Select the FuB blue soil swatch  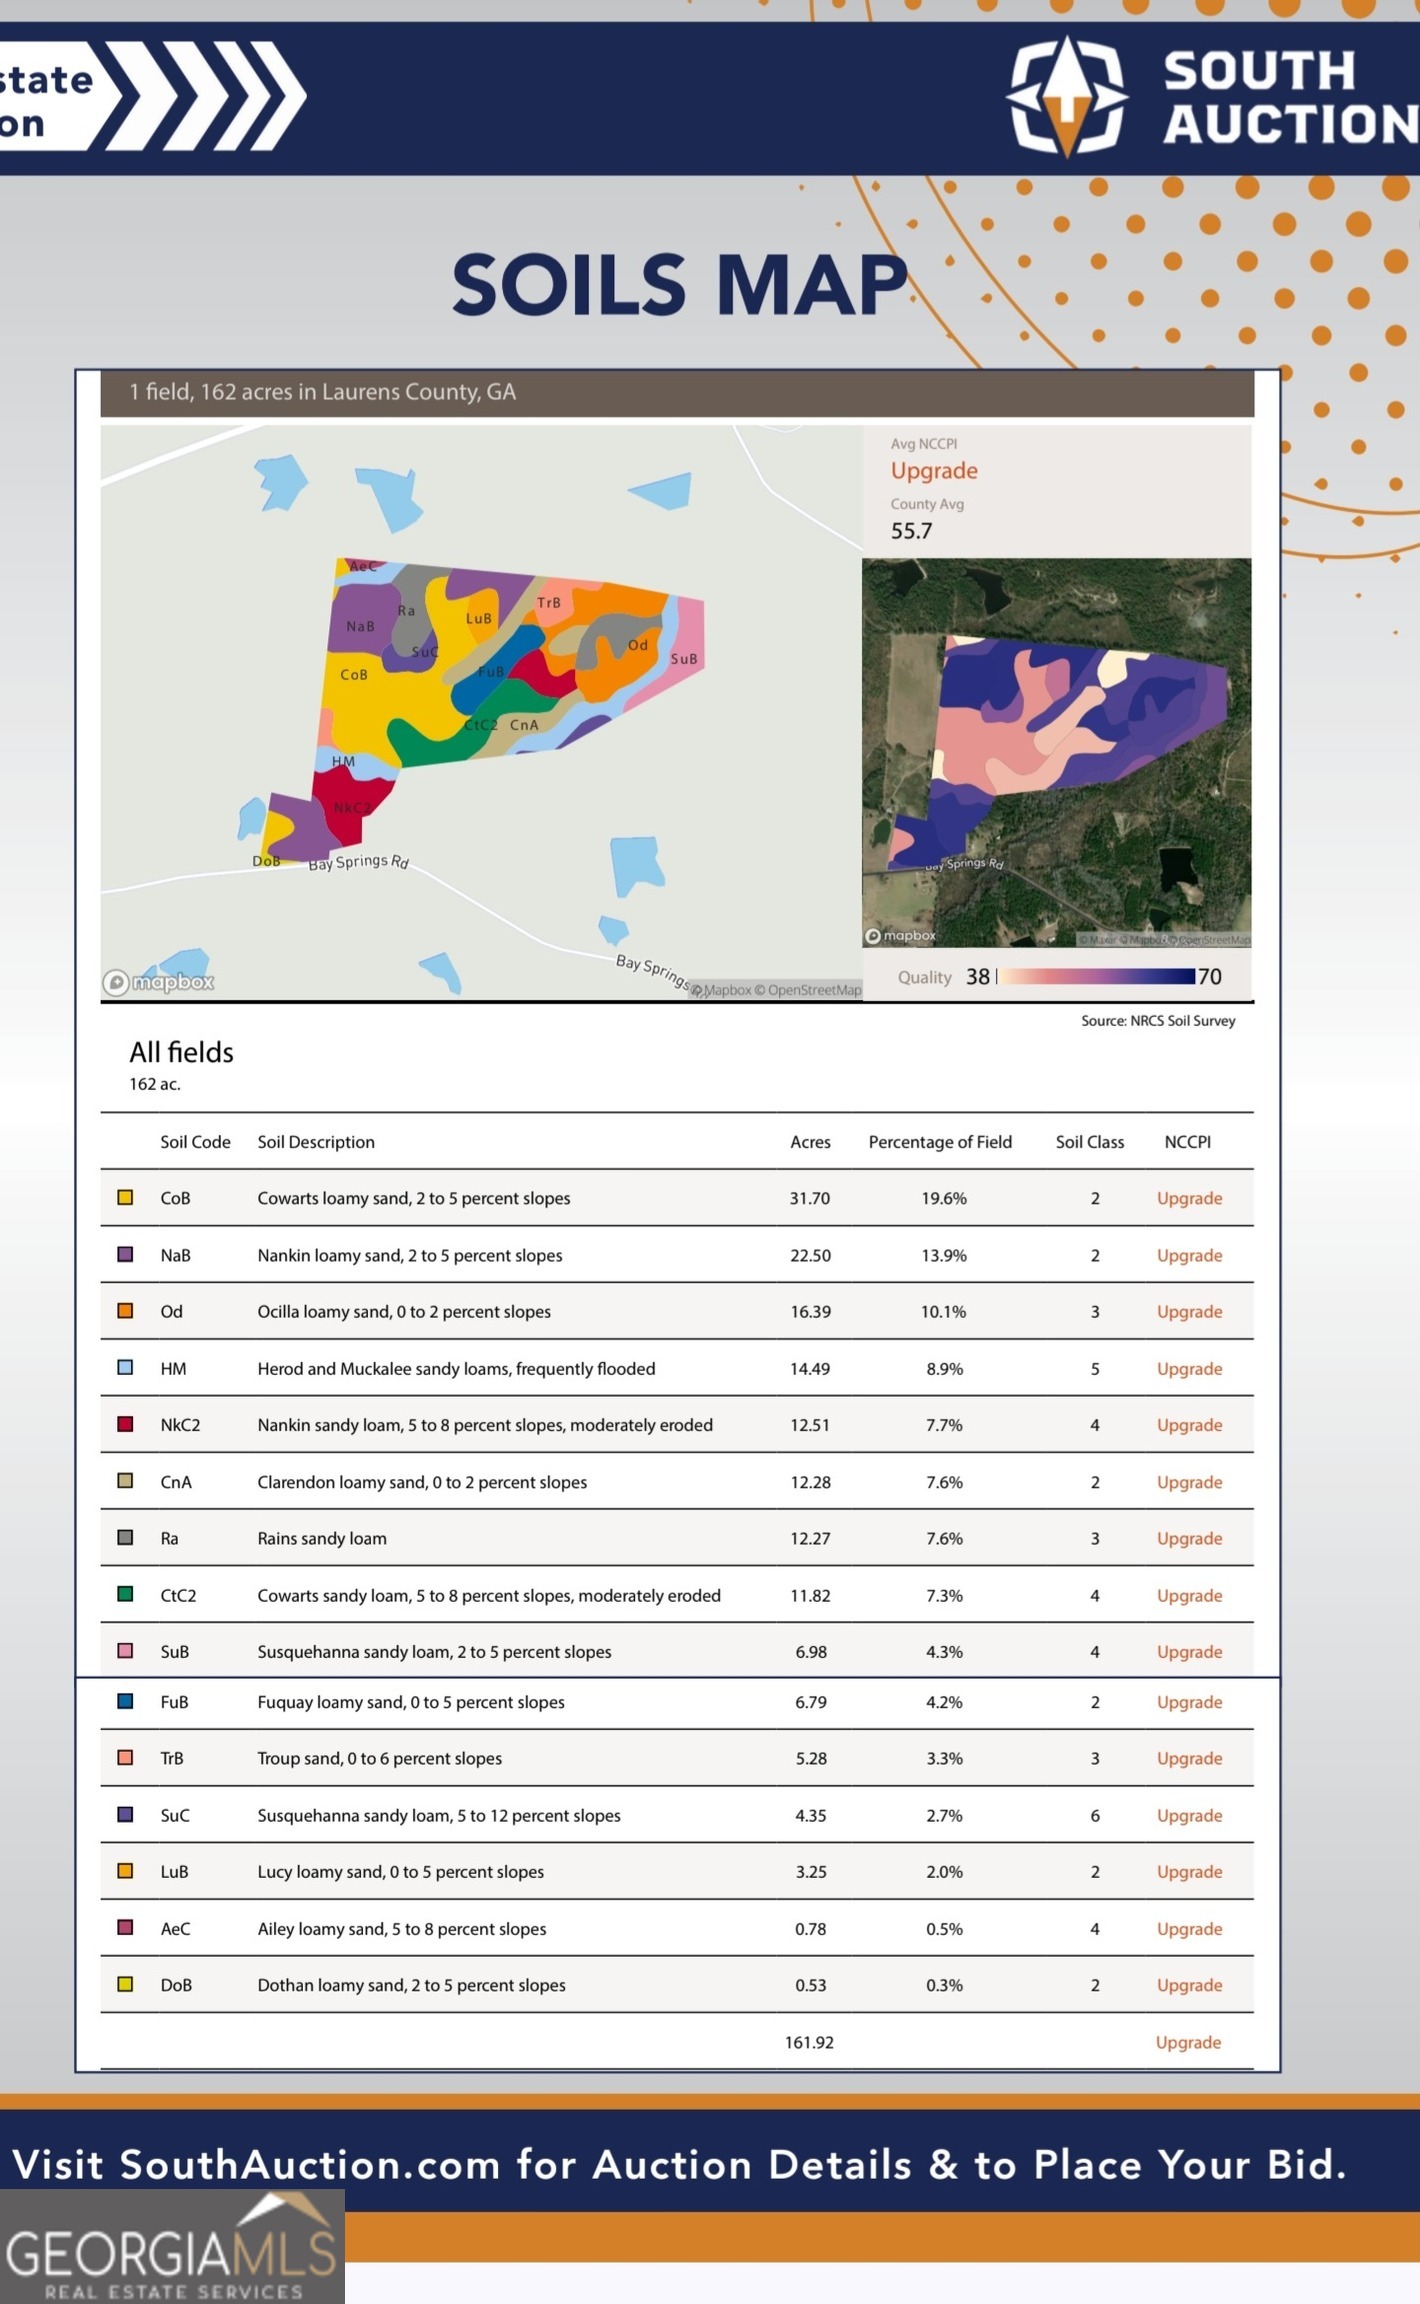(x=125, y=1701)
